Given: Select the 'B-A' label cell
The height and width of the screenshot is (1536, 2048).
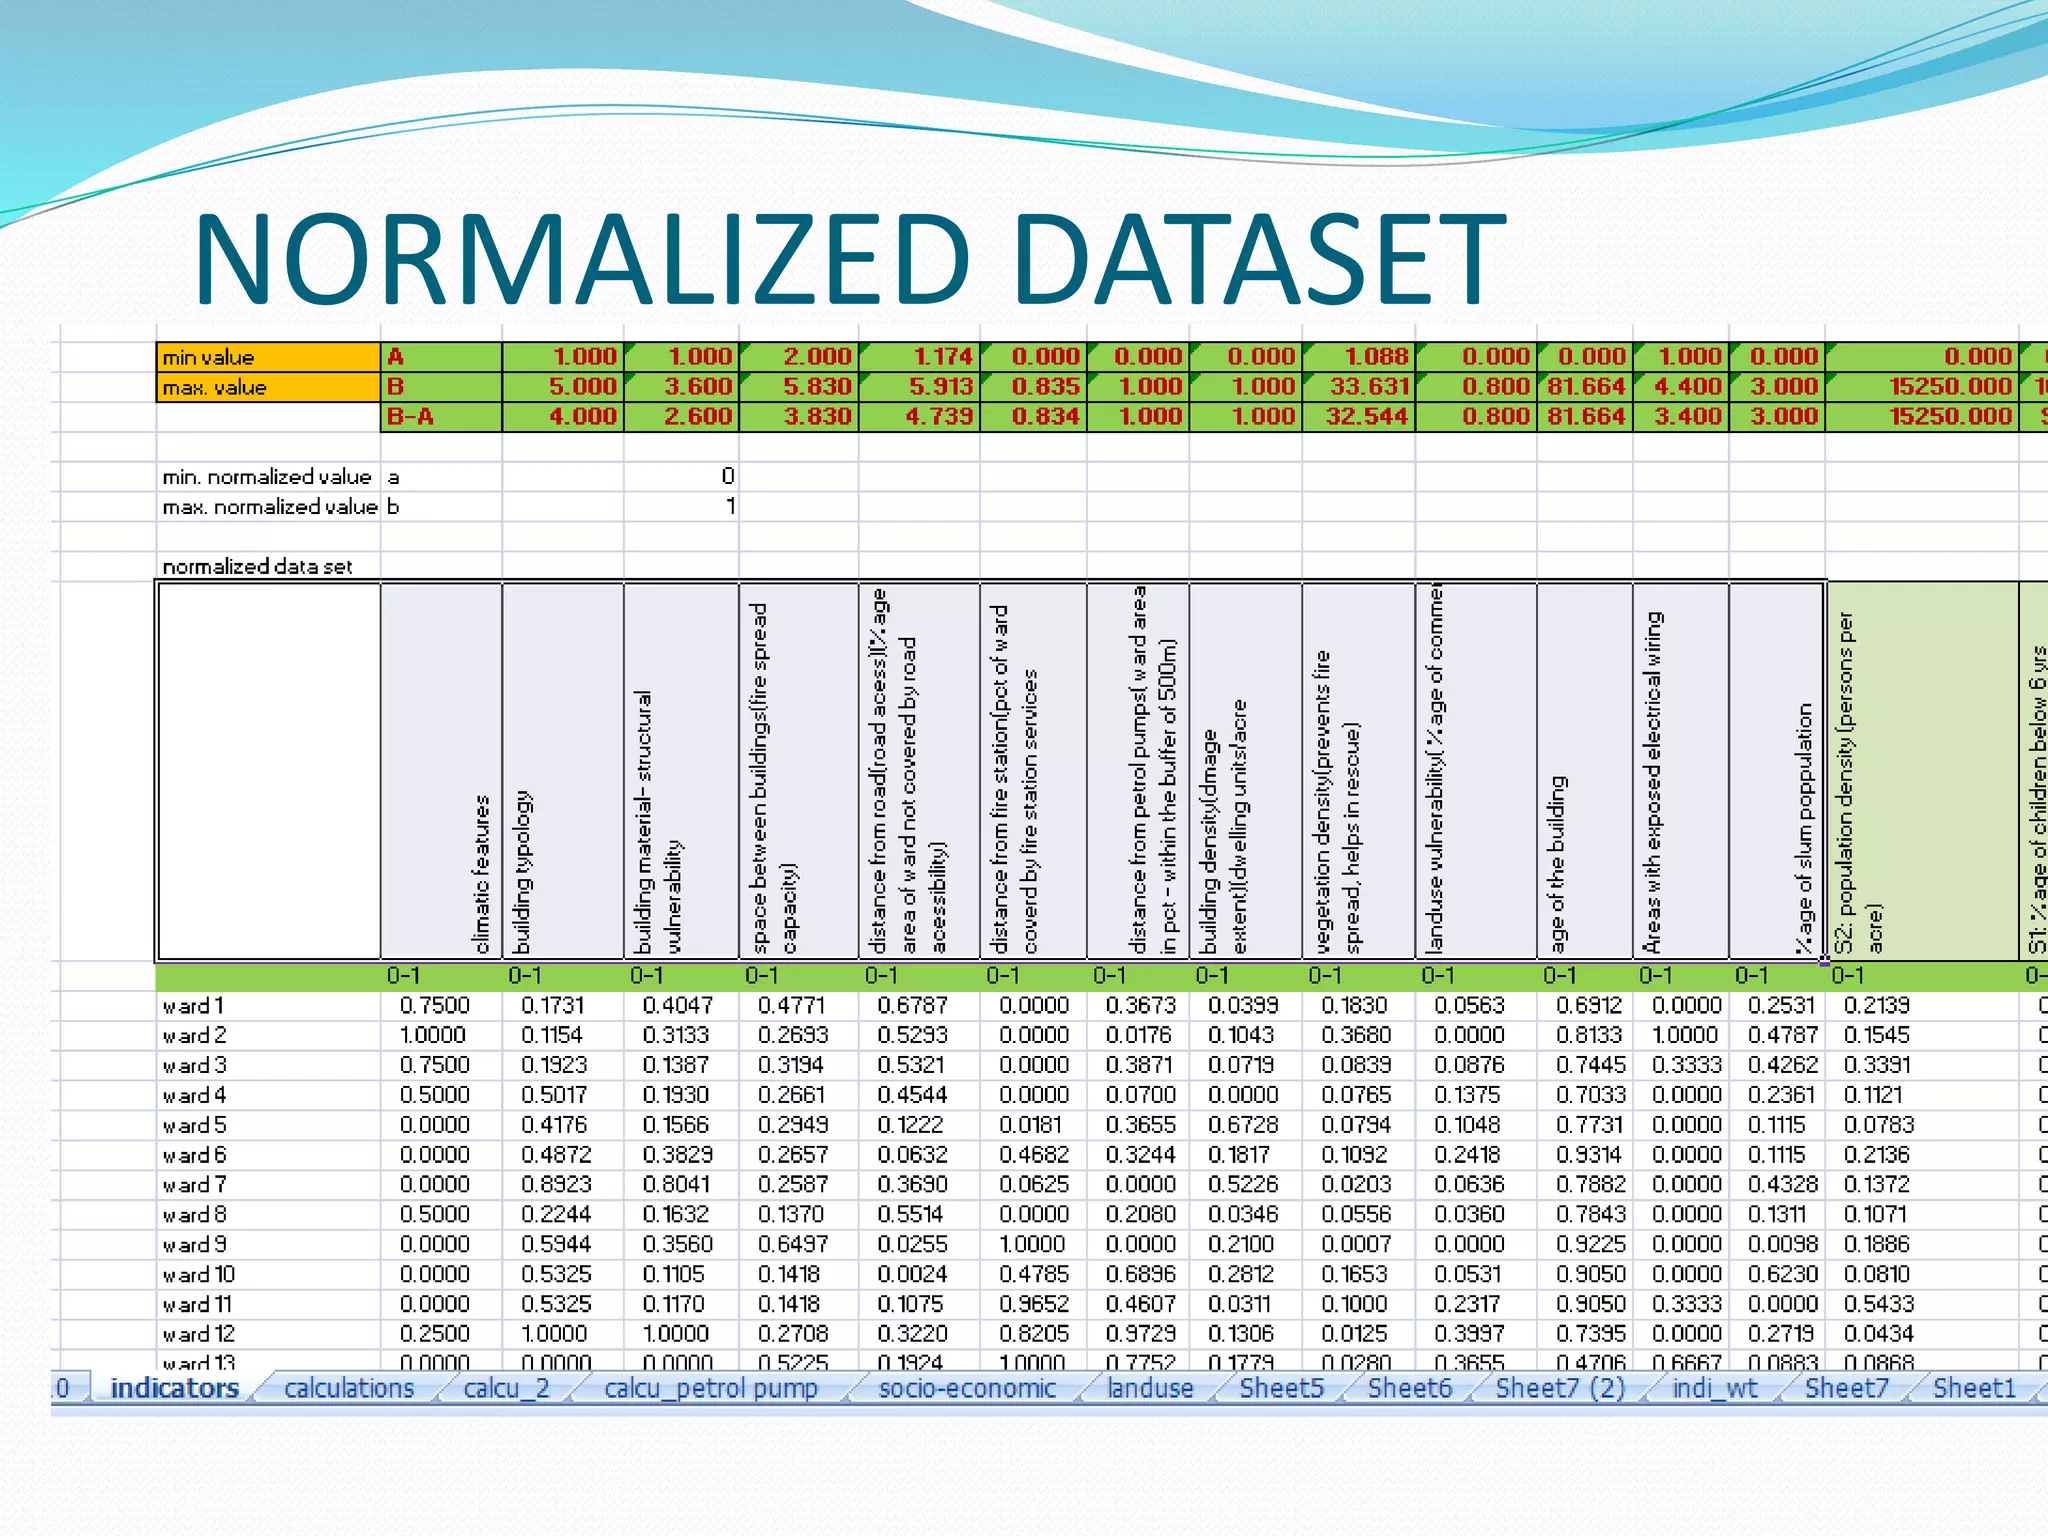Looking at the screenshot, I should pos(441,417).
